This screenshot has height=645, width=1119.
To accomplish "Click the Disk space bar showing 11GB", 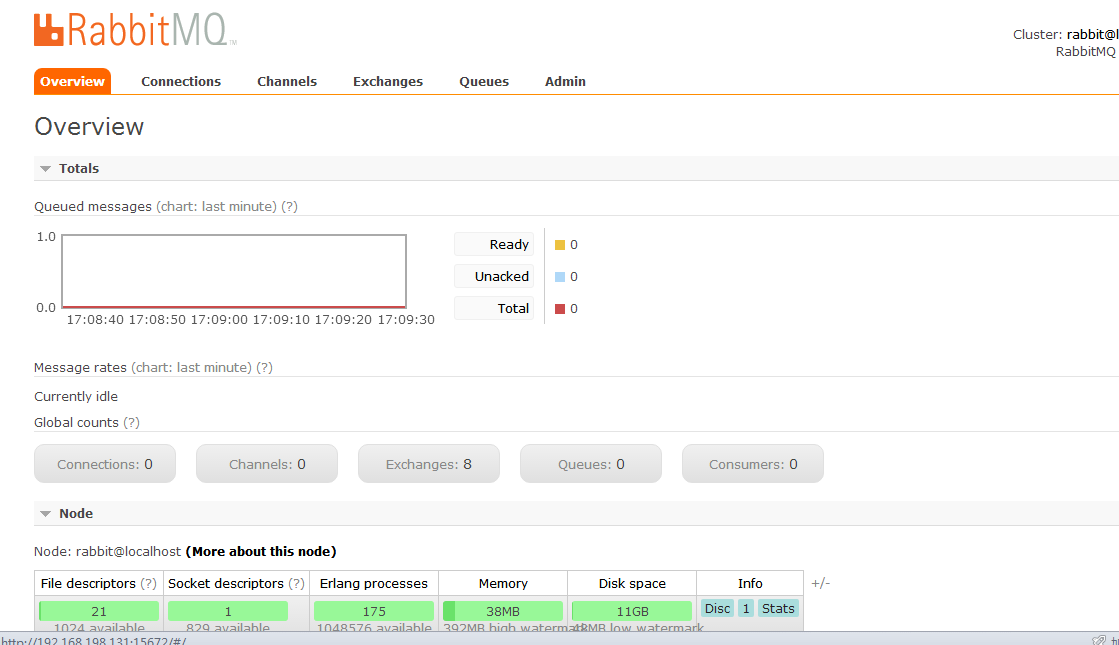I will coord(632,611).
